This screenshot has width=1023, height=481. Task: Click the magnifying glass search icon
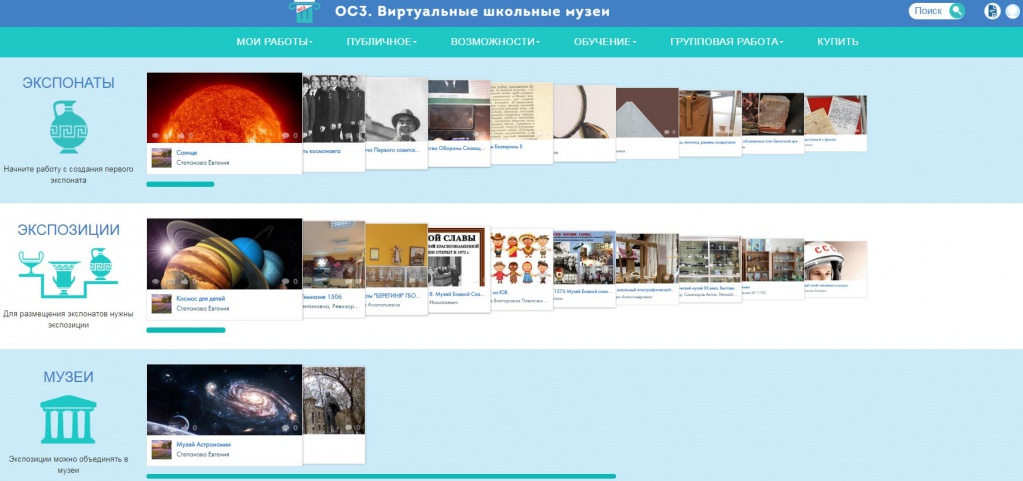(956, 10)
